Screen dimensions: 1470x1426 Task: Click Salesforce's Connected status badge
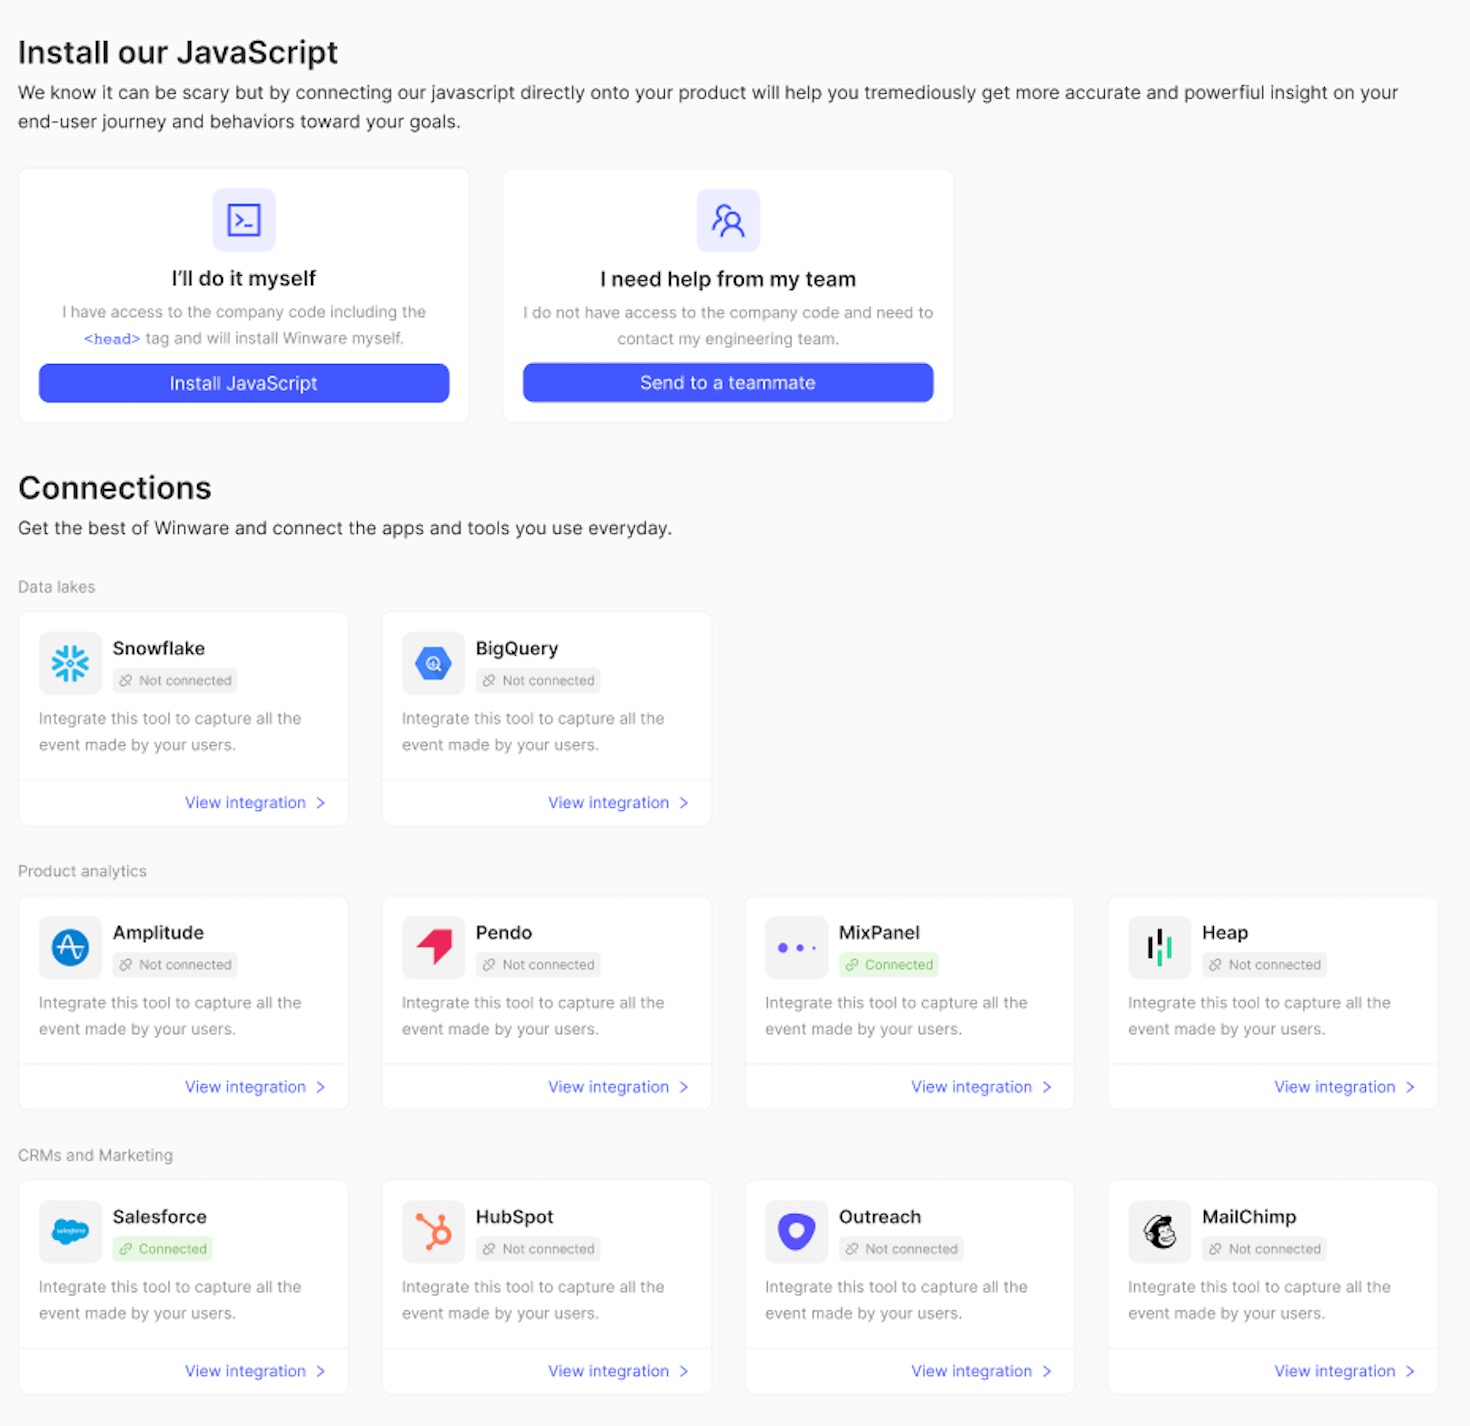(x=163, y=1249)
